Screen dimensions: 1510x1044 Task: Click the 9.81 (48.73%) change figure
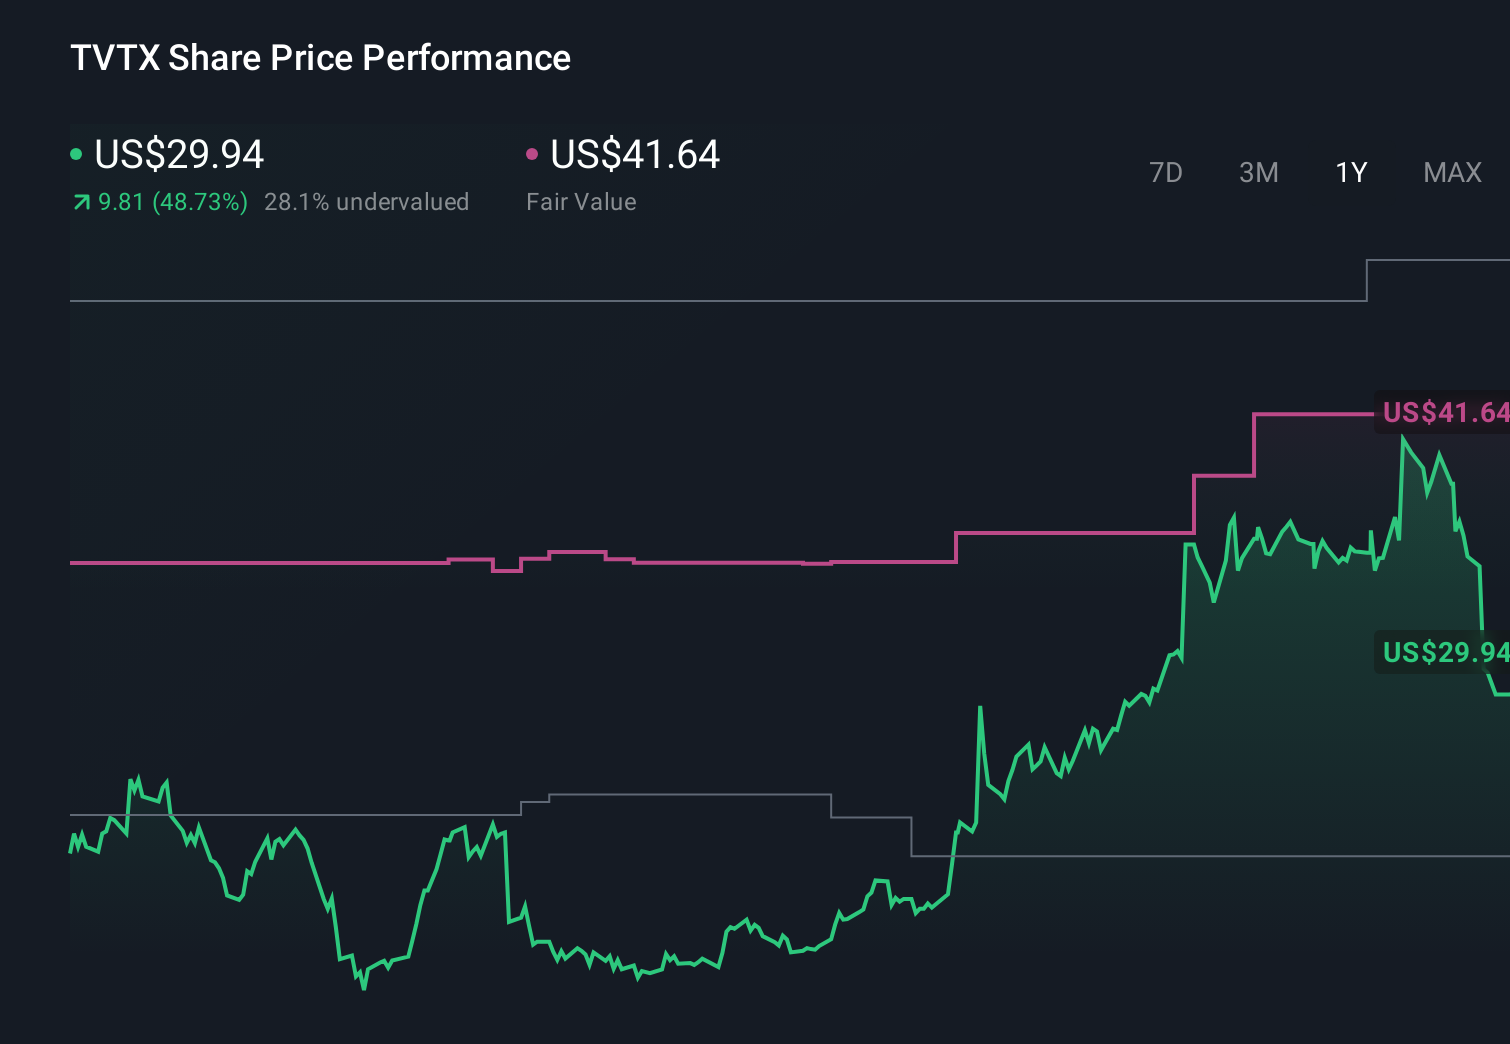[172, 202]
